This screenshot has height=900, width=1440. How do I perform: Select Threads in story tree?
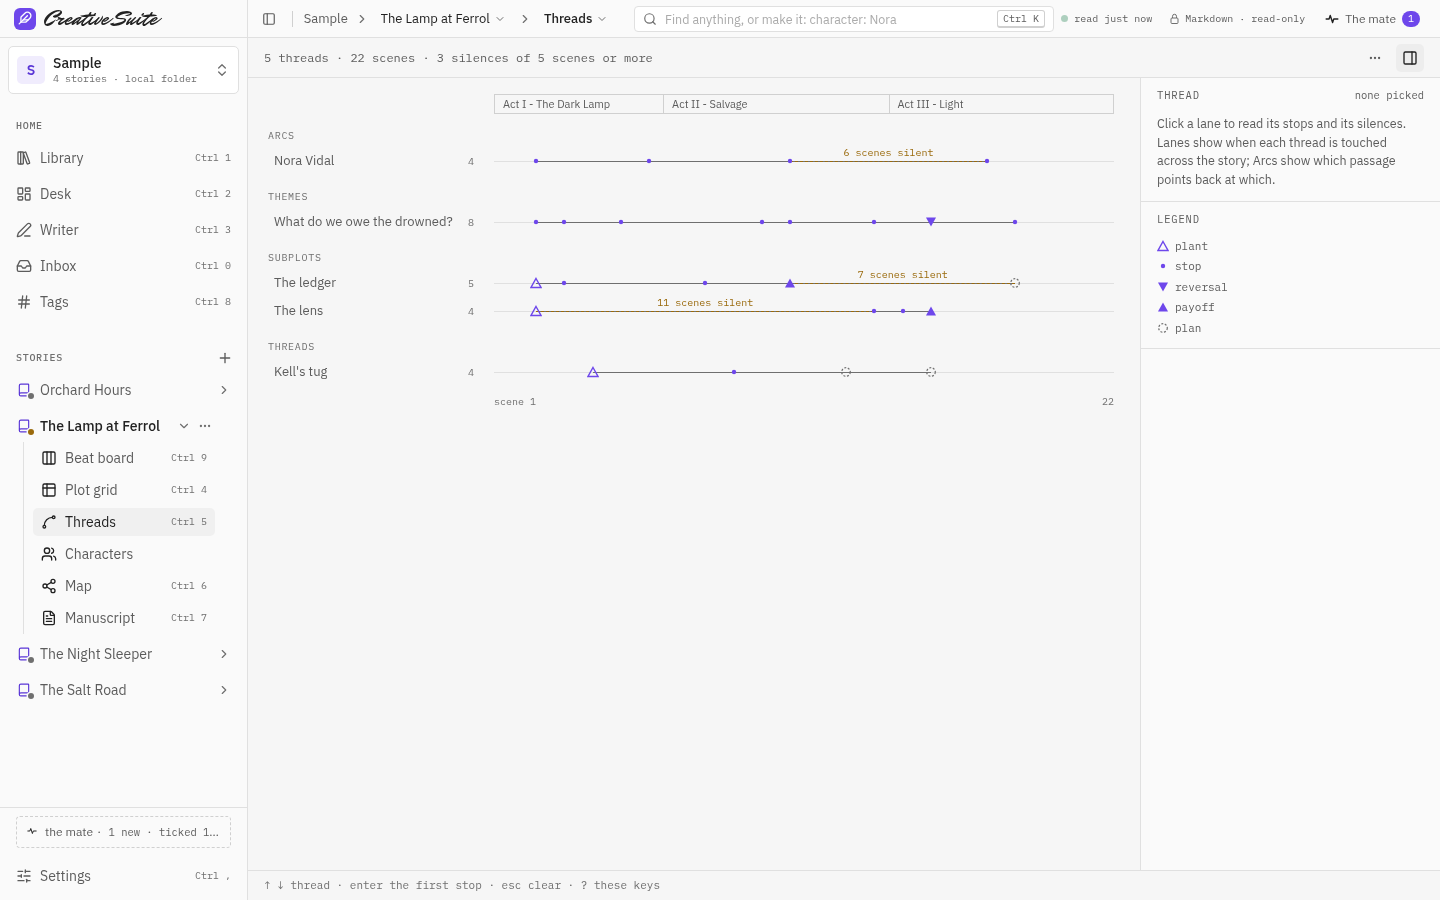124,522
